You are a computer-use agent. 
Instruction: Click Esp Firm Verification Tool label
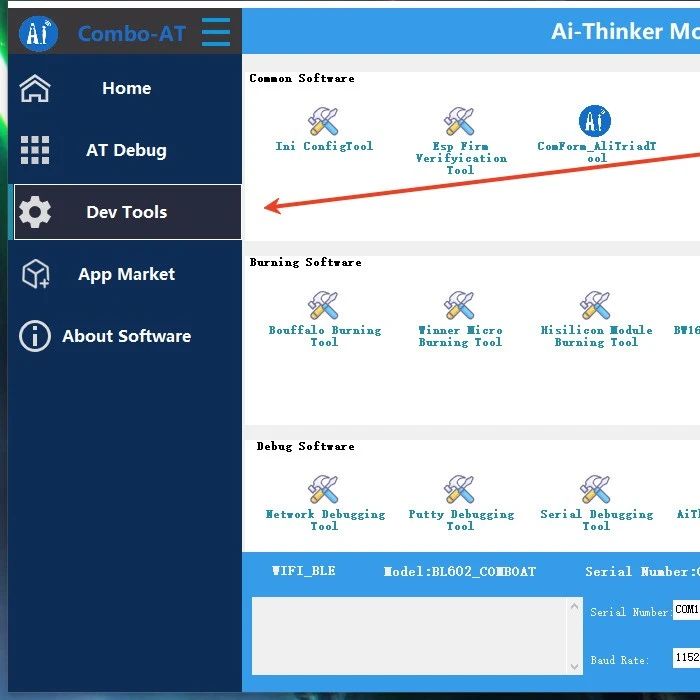tap(461, 158)
